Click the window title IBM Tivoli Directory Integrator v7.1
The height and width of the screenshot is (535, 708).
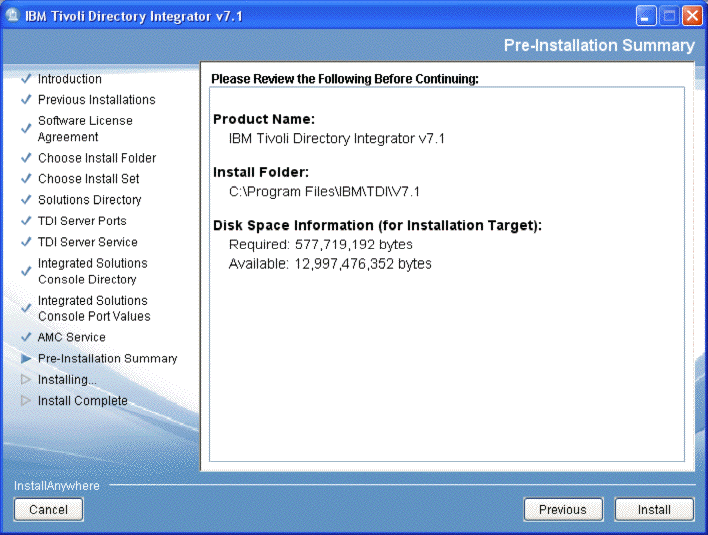pos(134,16)
